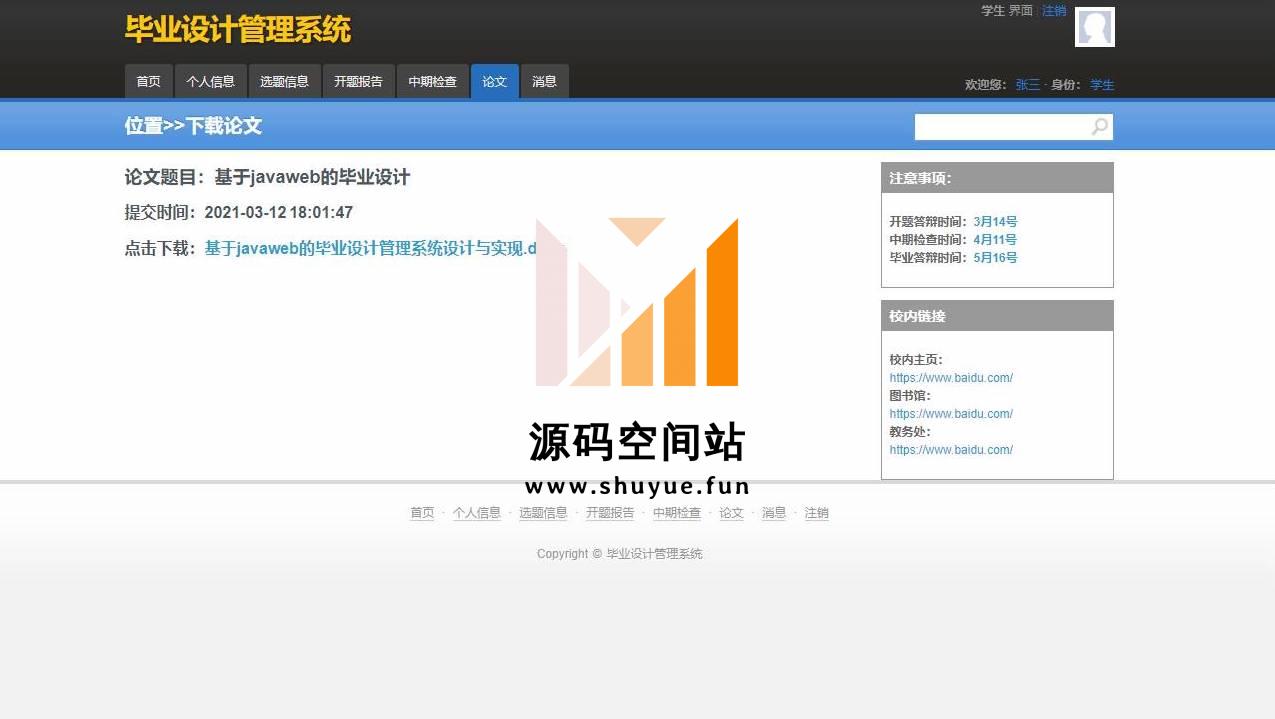Click the active 论文 nav tab
This screenshot has width=1275, height=719.
[x=495, y=82]
